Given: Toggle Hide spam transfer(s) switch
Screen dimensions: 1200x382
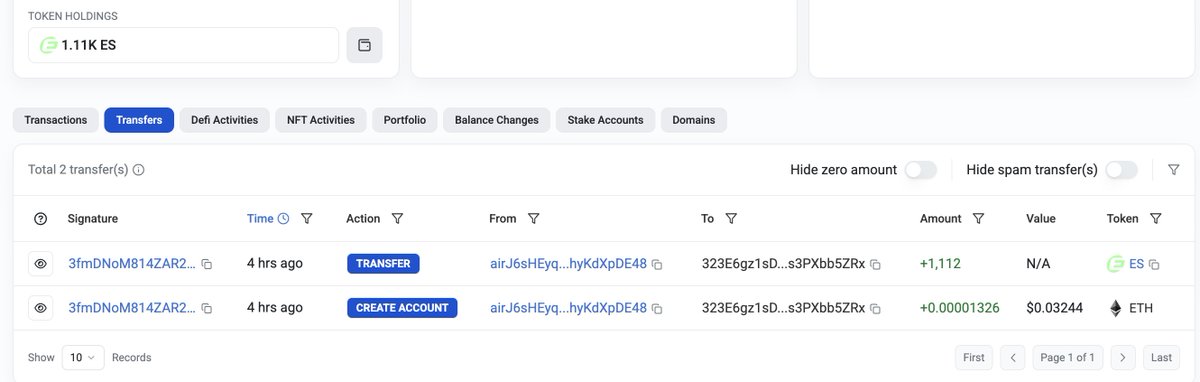Looking at the screenshot, I should pos(1121,170).
